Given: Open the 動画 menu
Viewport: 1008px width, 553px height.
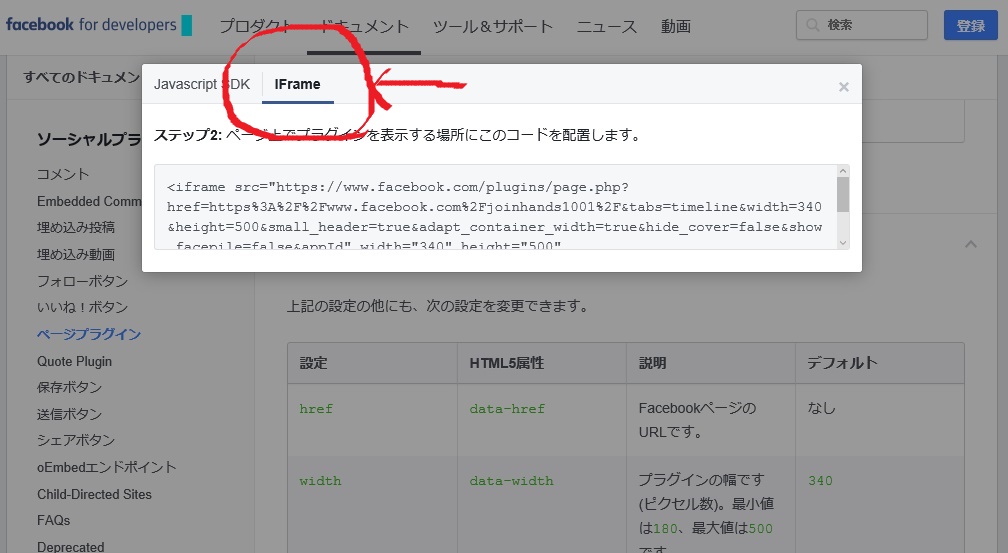Looking at the screenshot, I should 676,26.
